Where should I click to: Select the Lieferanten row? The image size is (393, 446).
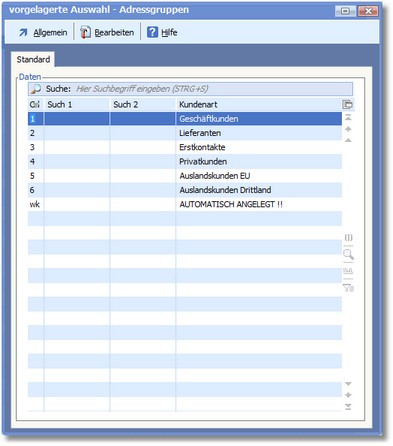click(x=185, y=133)
